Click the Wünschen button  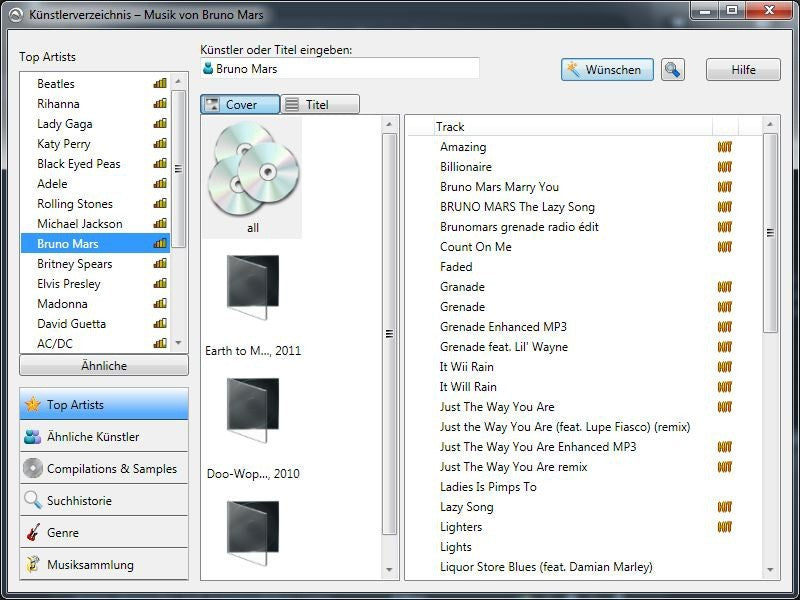[x=607, y=70]
